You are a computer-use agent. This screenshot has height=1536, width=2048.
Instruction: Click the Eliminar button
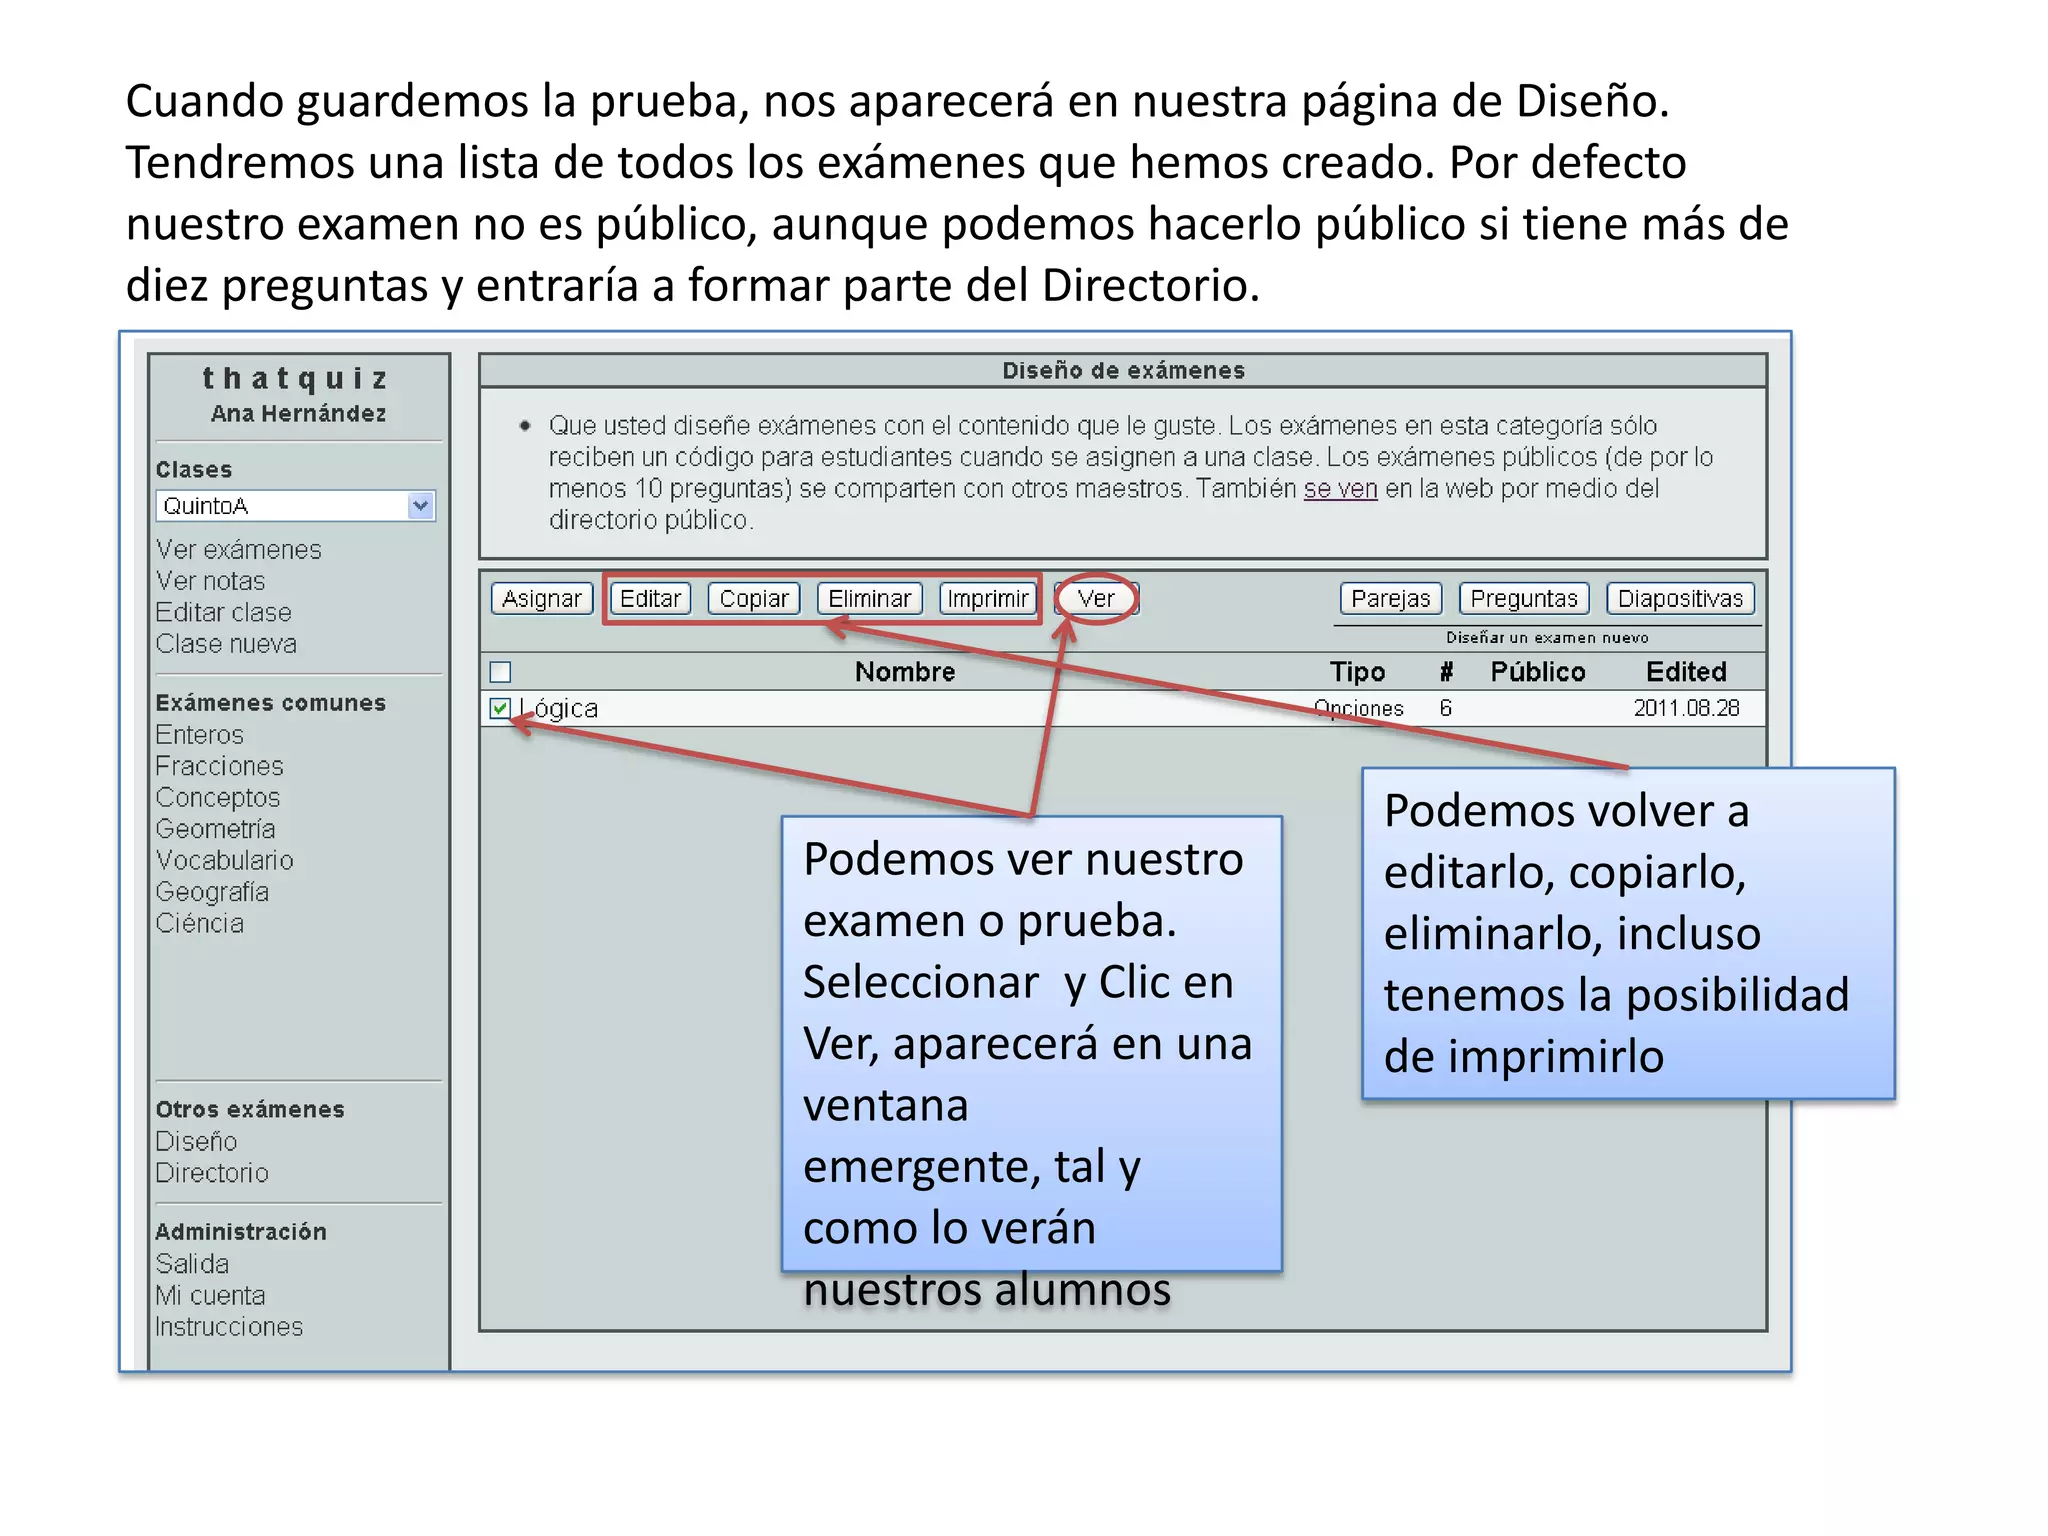click(870, 599)
